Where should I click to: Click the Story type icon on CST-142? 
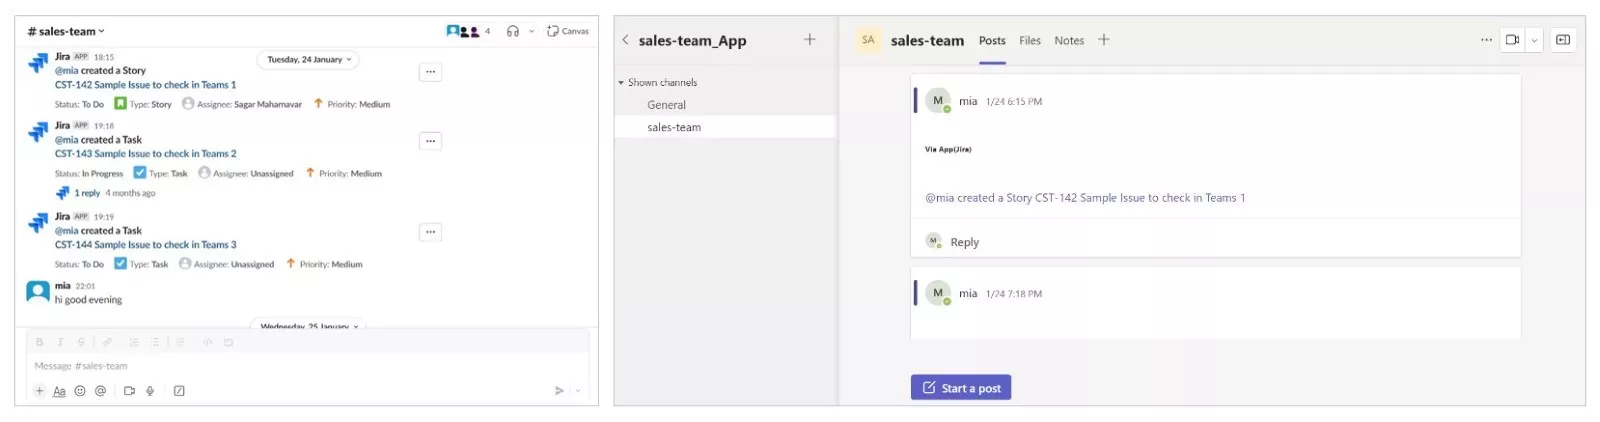pyautogui.click(x=120, y=104)
